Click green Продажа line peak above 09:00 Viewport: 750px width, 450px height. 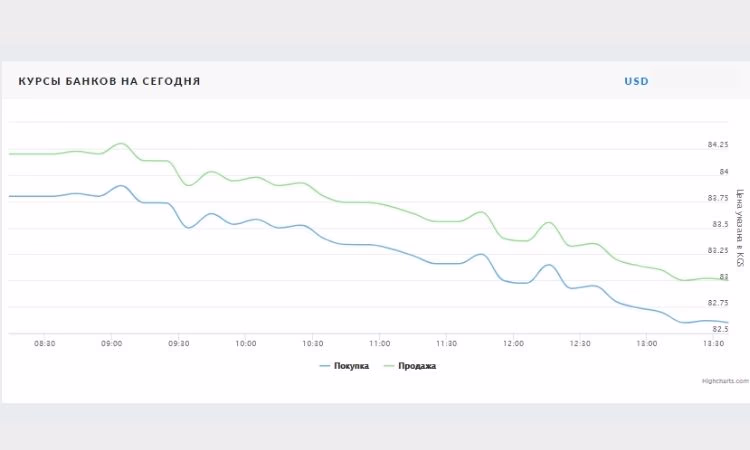pyautogui.click(x=121, y=144)
